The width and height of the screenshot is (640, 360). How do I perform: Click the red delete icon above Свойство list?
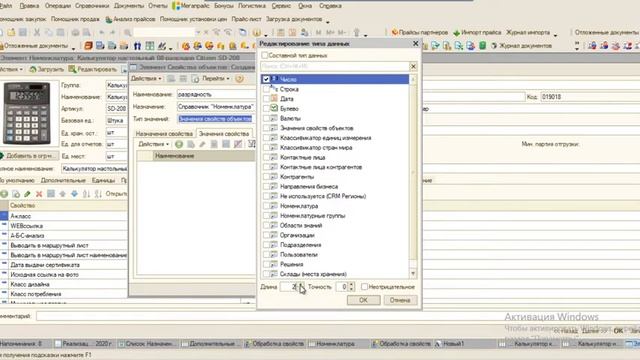pos(39,194)
